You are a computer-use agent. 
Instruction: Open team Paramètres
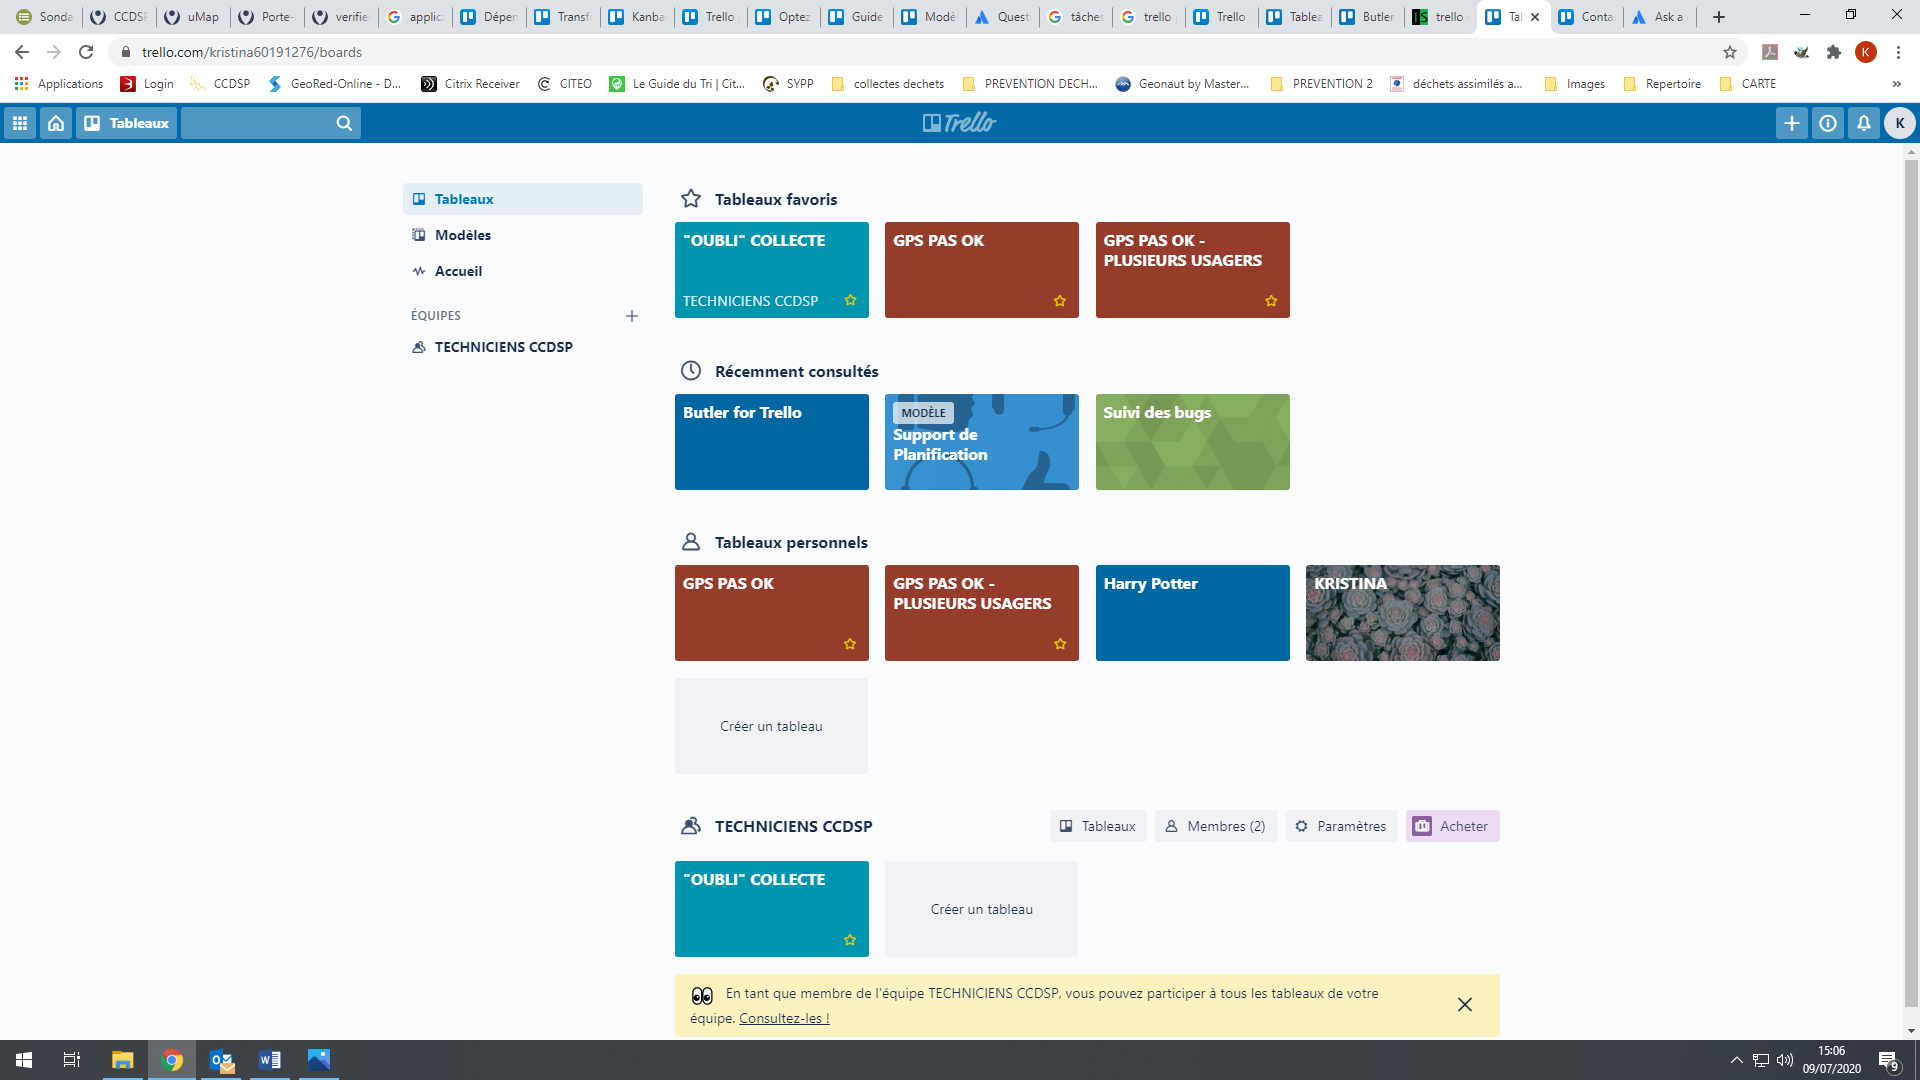click(x=1341, y=826)
